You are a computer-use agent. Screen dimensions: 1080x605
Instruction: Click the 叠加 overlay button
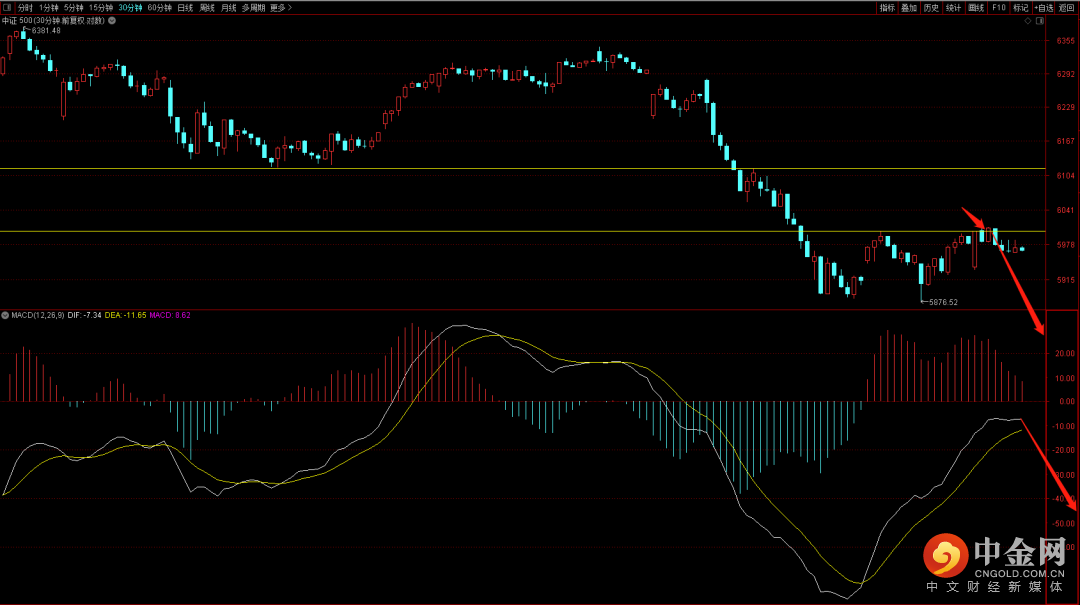point(909,7)
